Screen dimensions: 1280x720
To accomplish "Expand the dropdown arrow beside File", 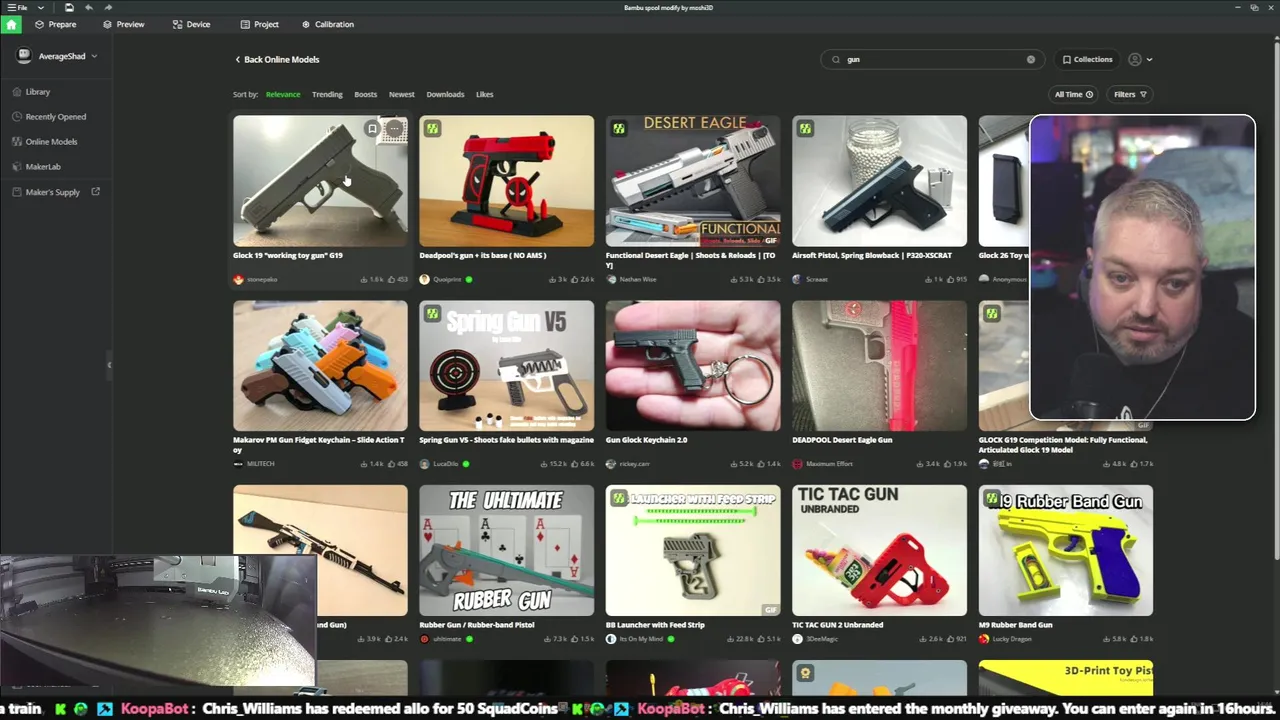I will tap(40, 8).
